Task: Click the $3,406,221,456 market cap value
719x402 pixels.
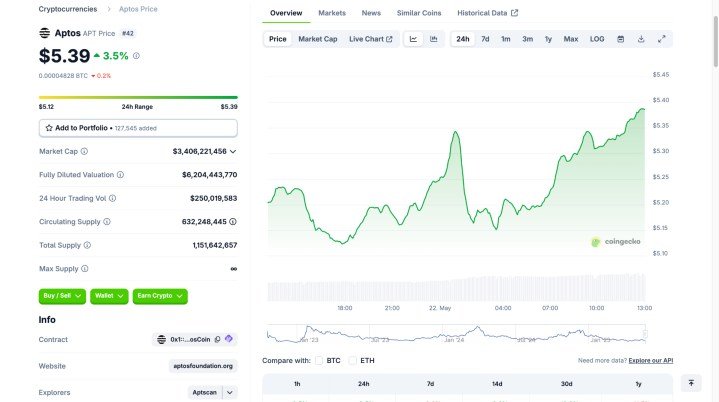Action: (199, 151)
